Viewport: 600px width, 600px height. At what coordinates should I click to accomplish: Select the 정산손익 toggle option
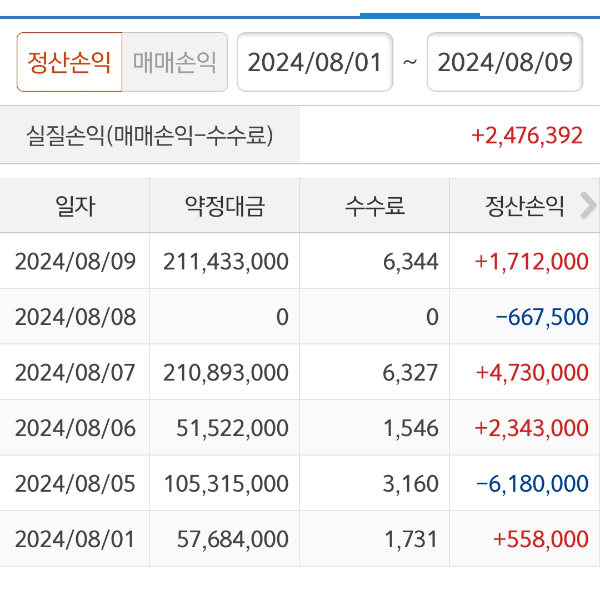pyautogui.click(x=69, y=63)
